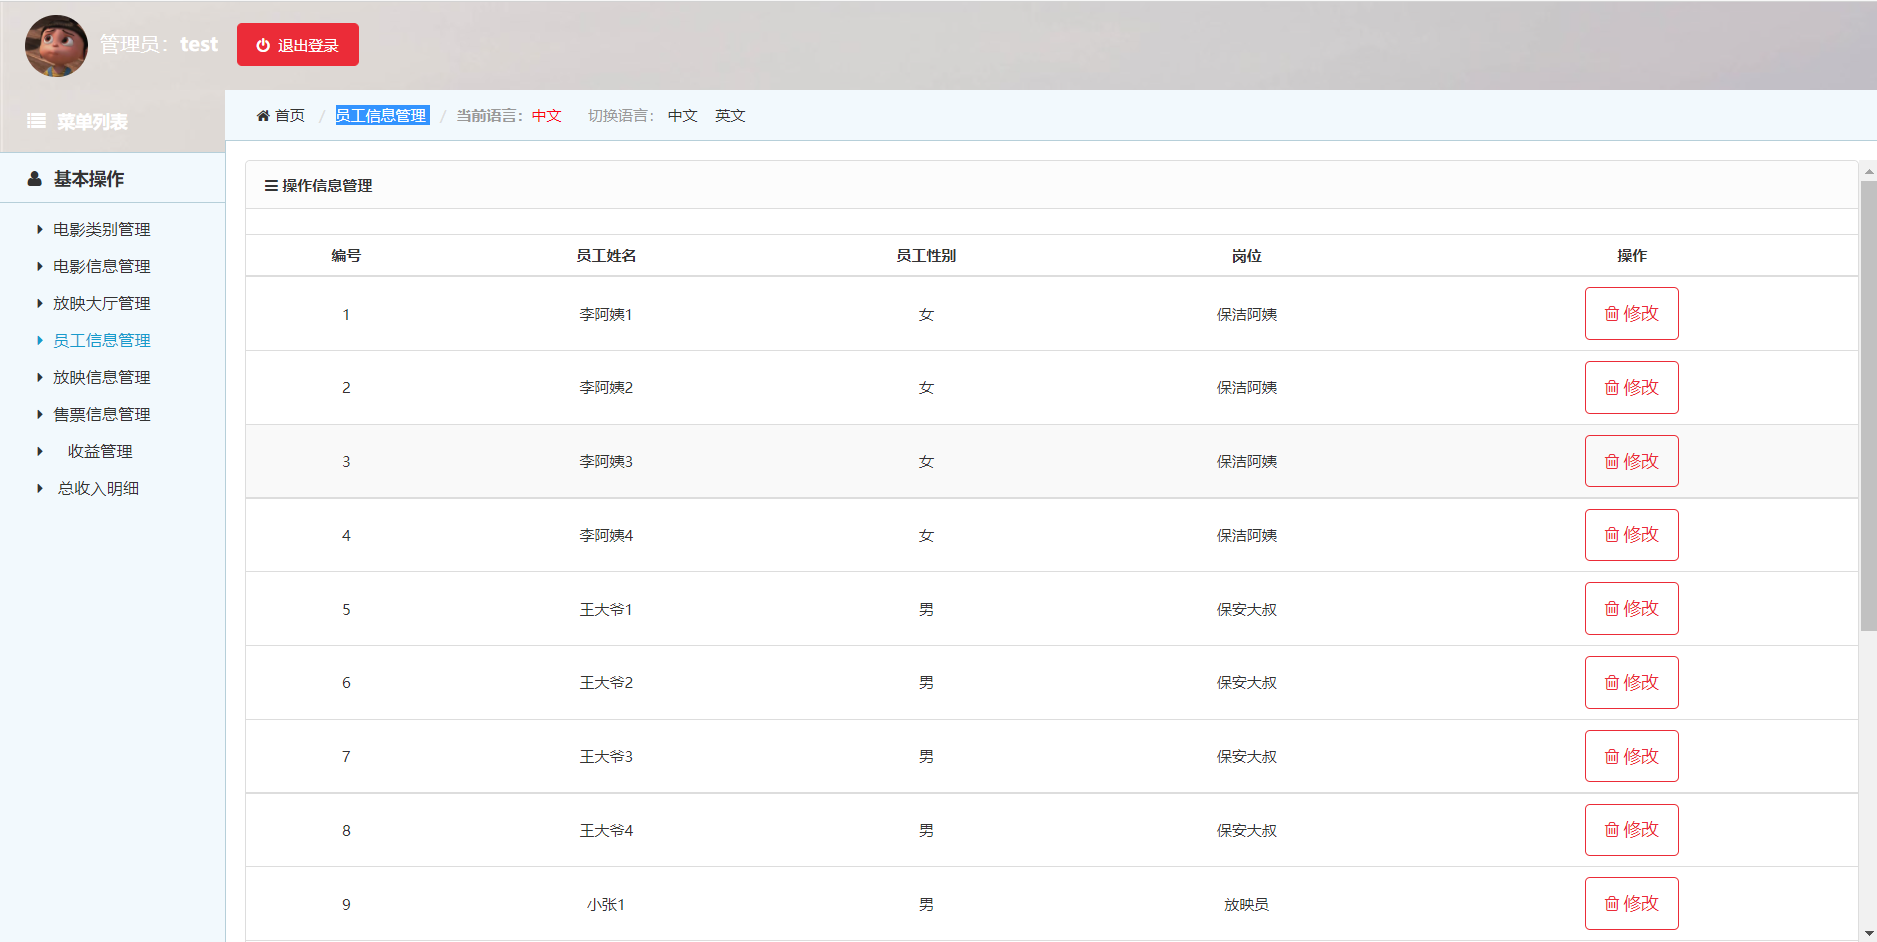Click the scrollbar up arrow
The width and height of the screenshot is (1877, 942).
pos(1868,172)
